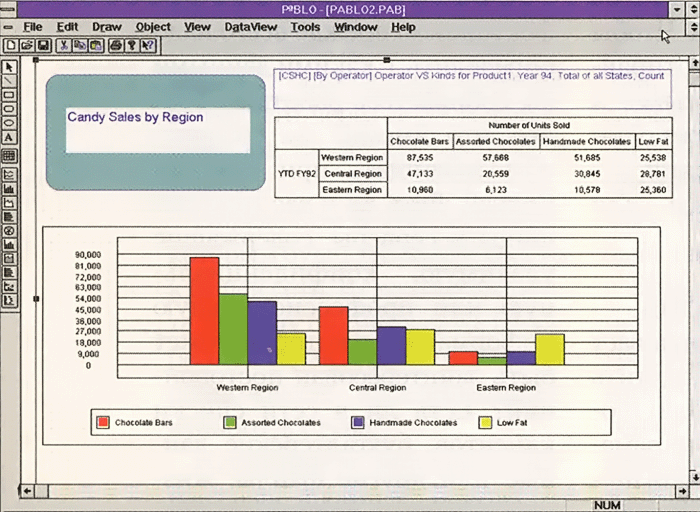This screenshot has height=512, width=700.
Task: Click the Cut scissors icon
Action: tap(63, 45)
